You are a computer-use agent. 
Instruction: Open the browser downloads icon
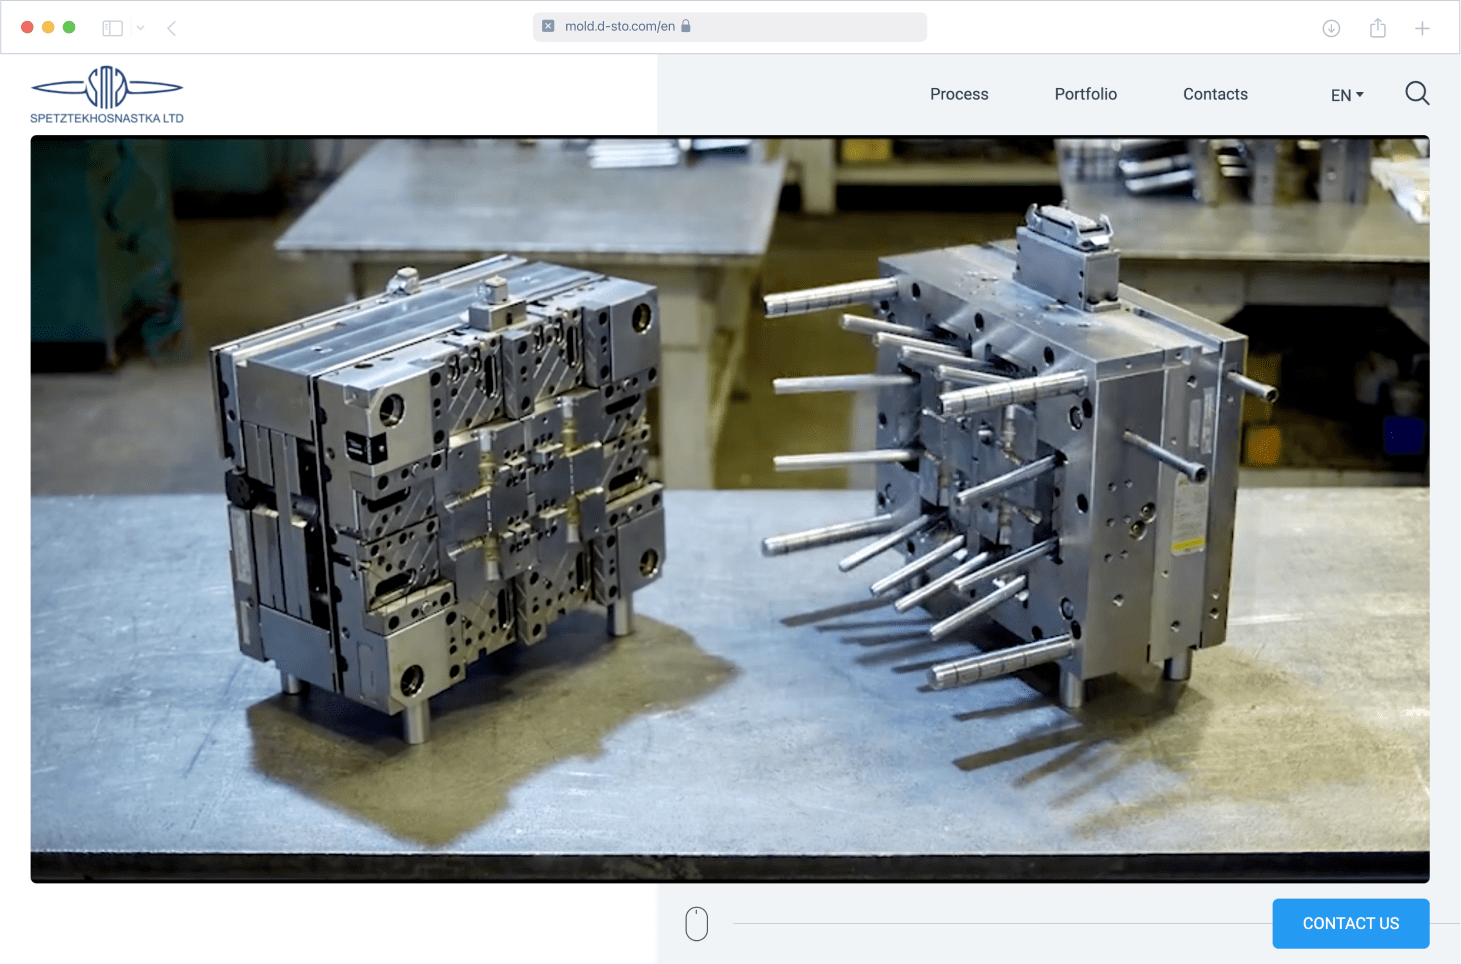pos(1331,28)
